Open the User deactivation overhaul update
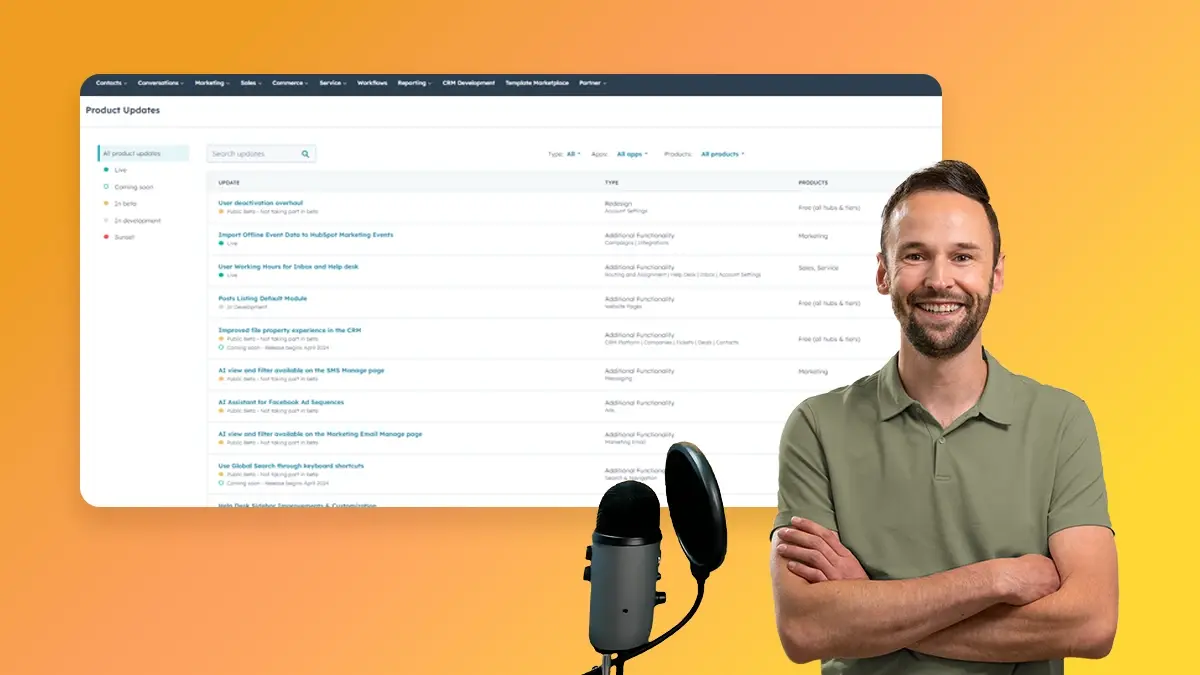Image resolution: width=1200 pixels, height=675 pixels. tap(260, 203)
